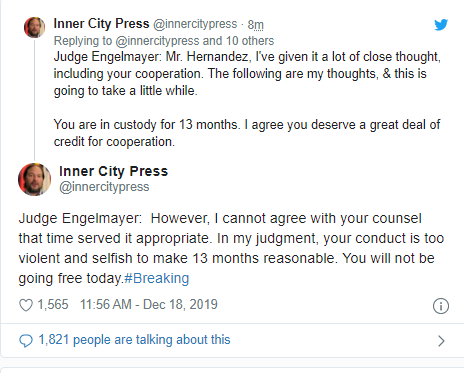Click the vertical thread line connecting tweets
Screen dimensions: 464x373
[34, 99]
